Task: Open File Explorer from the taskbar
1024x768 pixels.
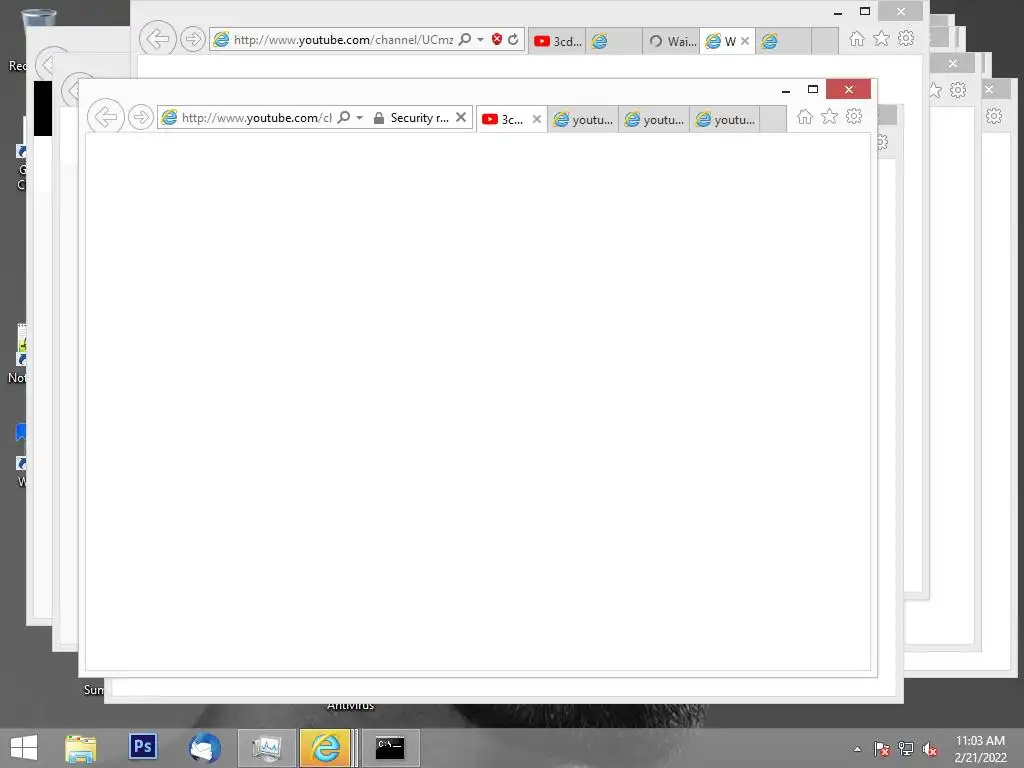Action: (81, 748)
